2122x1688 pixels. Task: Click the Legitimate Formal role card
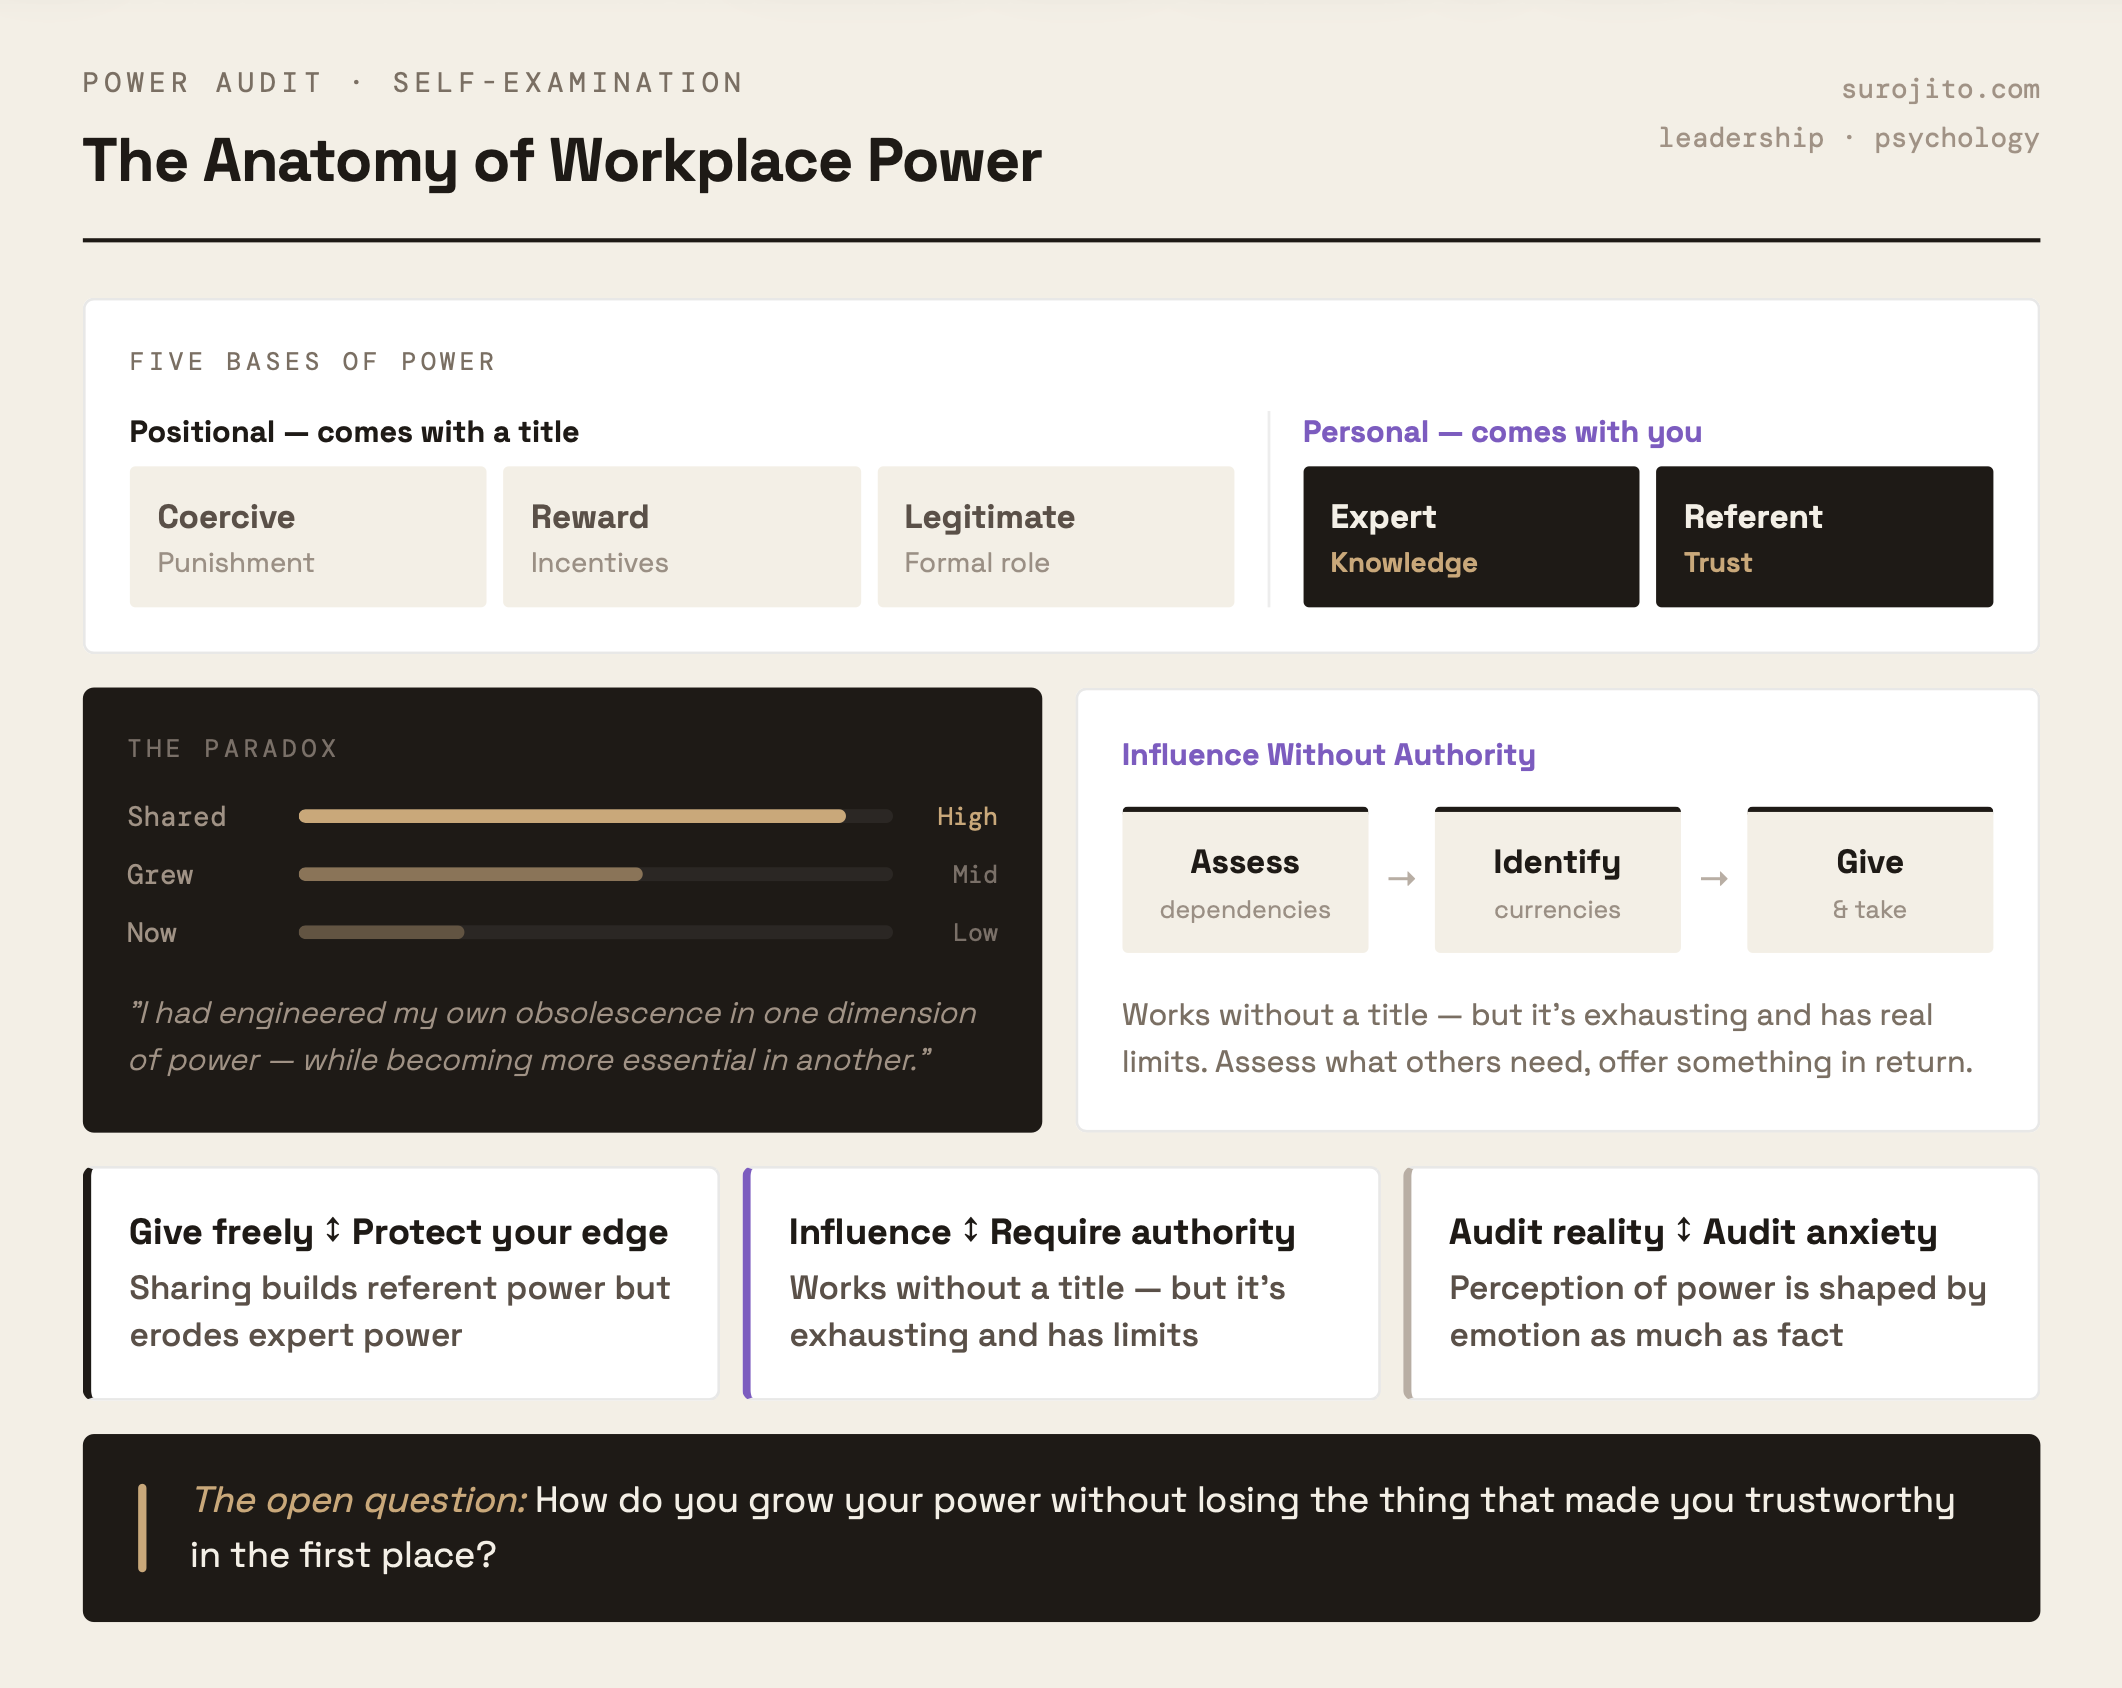pos(1056,537)
